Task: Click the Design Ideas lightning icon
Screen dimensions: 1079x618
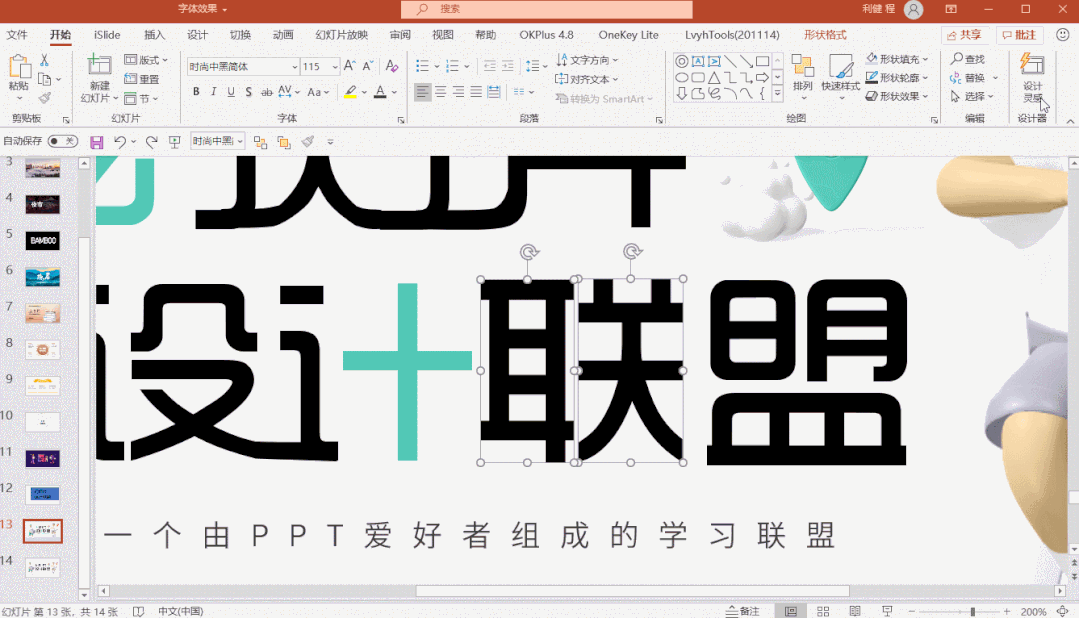Action: (x=1032, y=65)
